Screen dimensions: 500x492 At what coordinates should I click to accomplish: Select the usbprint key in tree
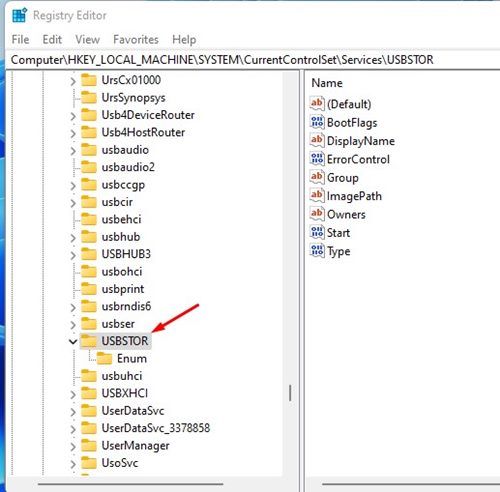[x=123, y=289]
